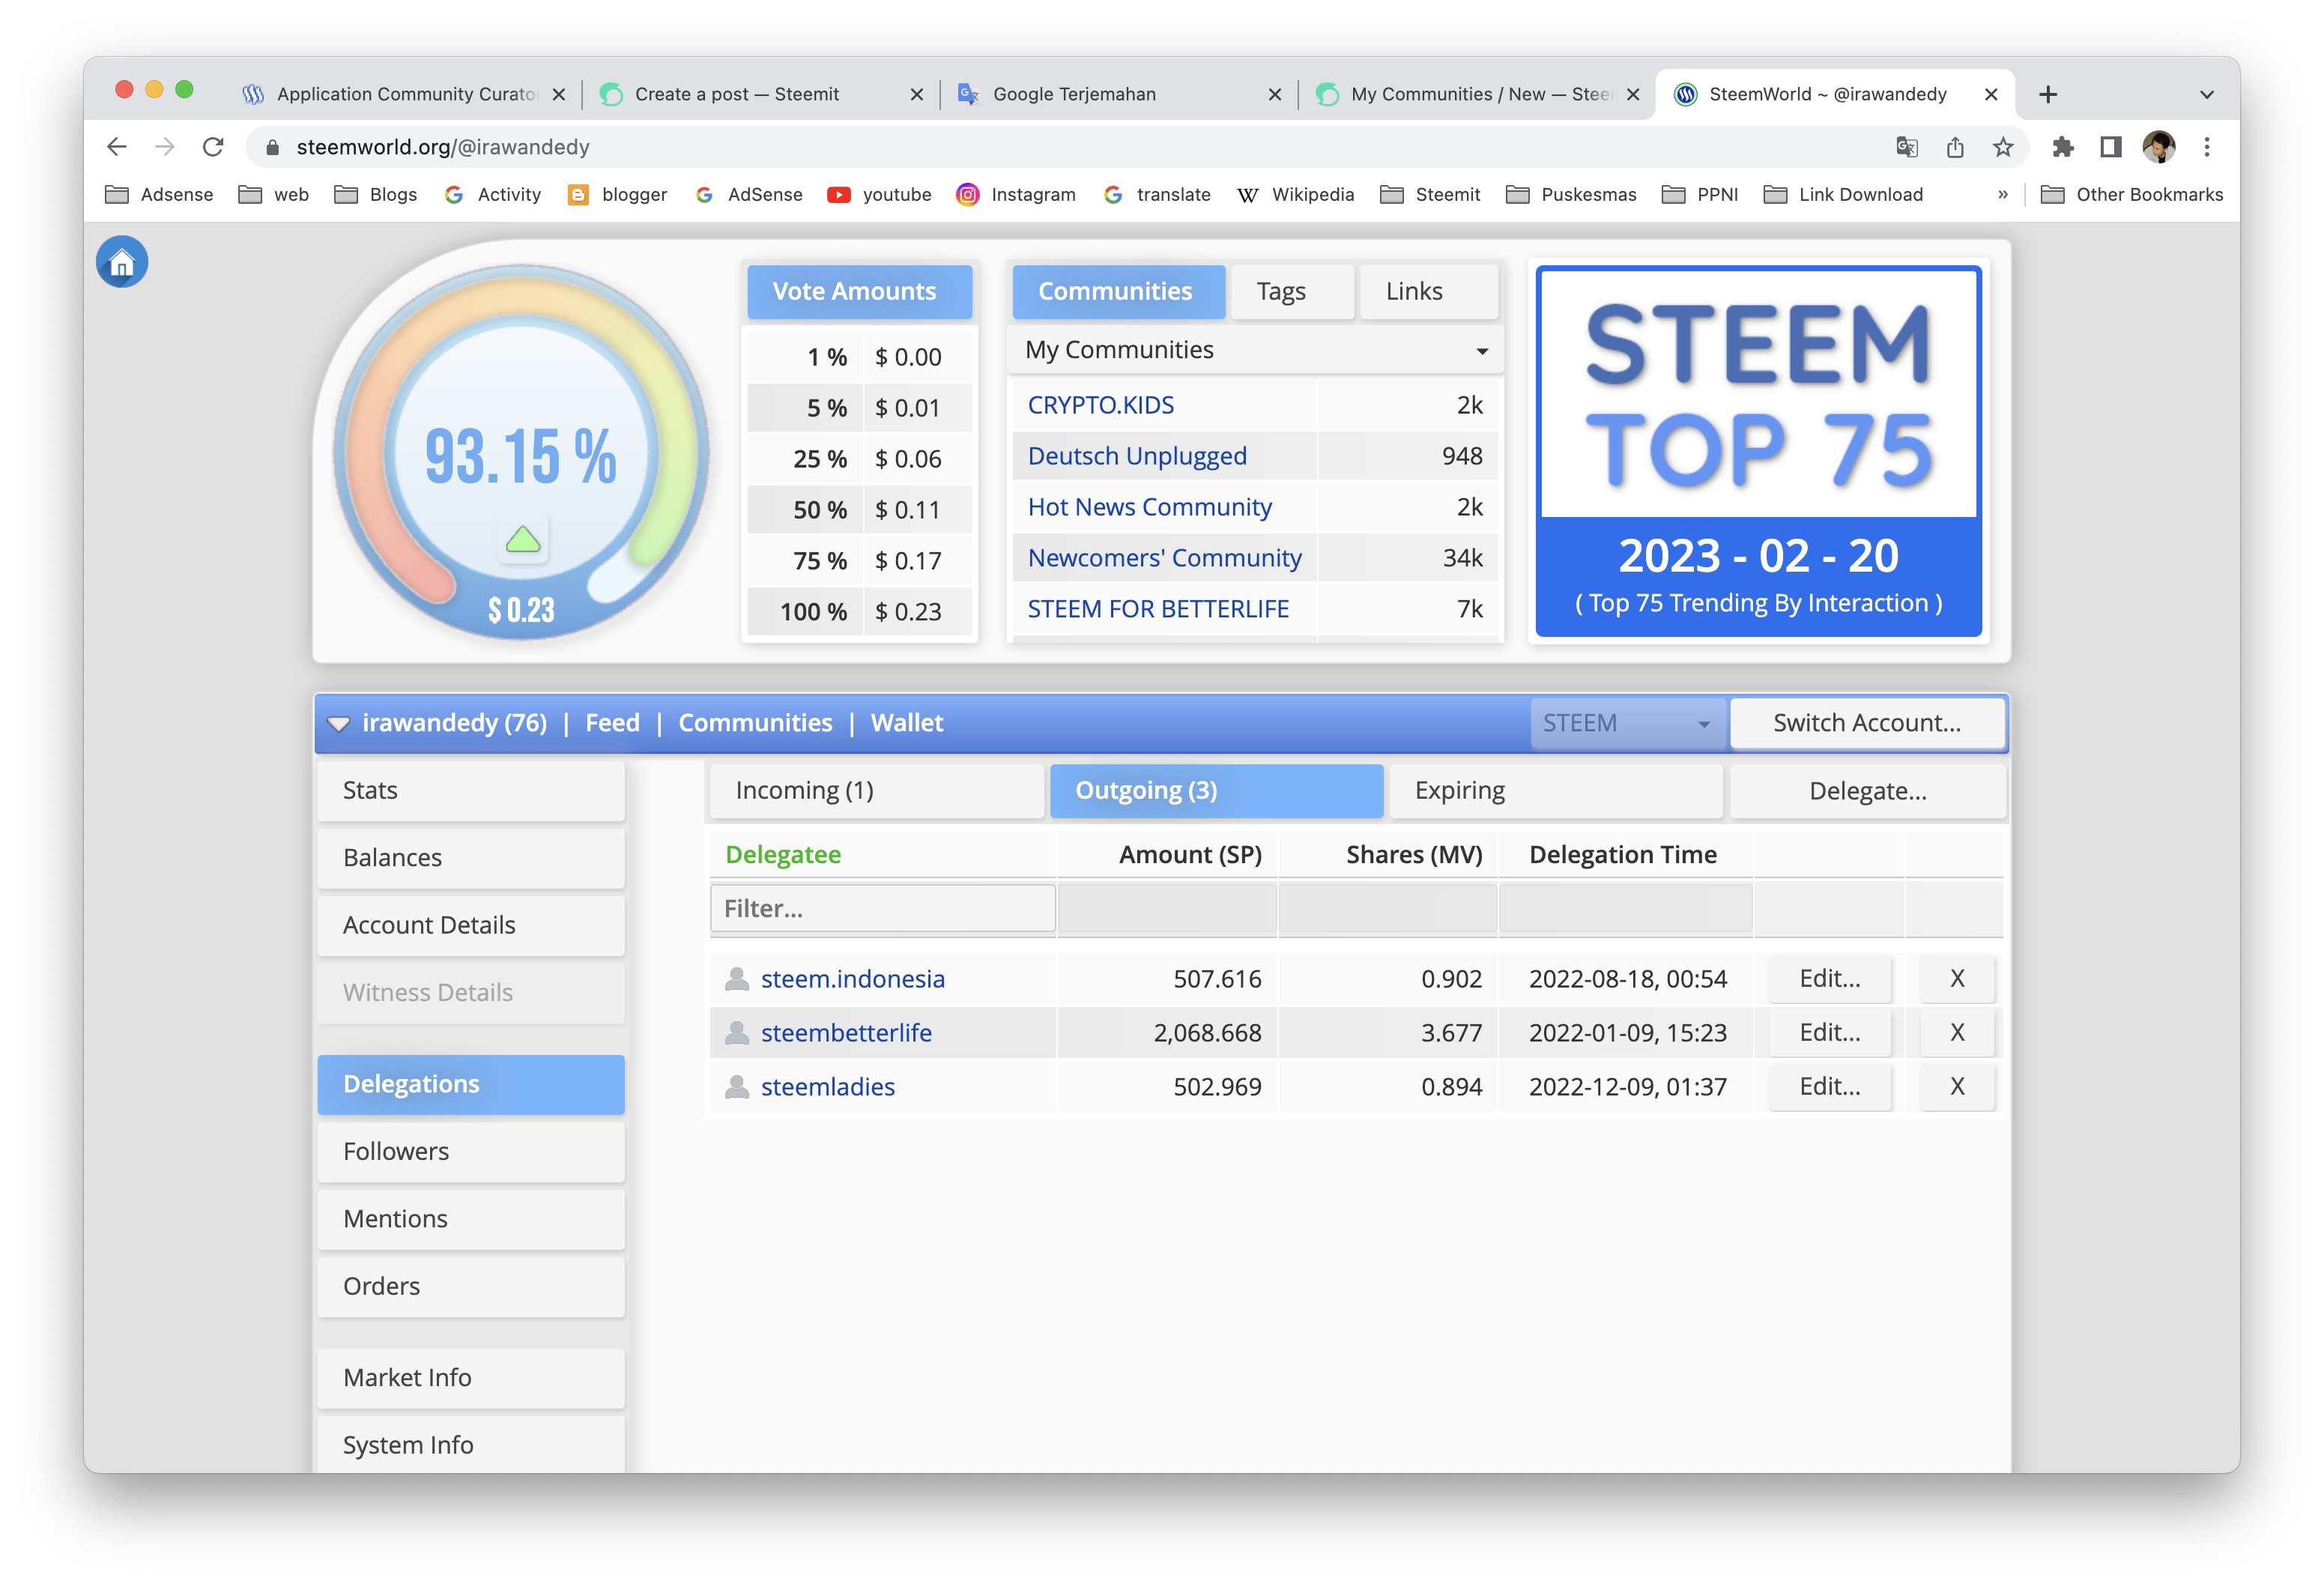The image size is (2324, 1584).
Task: Reload the page
Action: click(x=213, y=147)
